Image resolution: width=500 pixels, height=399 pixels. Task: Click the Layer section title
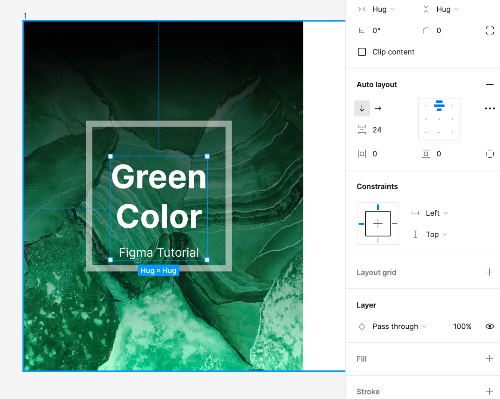pyautogui.click(x=366, y=305)
